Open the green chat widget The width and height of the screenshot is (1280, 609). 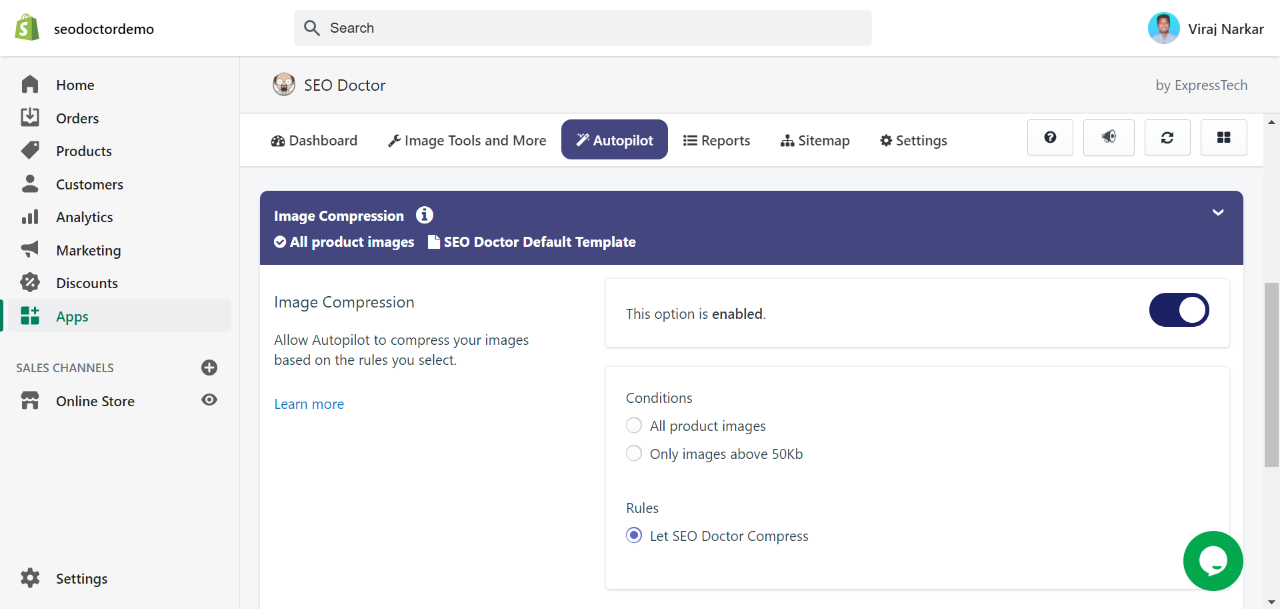pos(1213,561)
